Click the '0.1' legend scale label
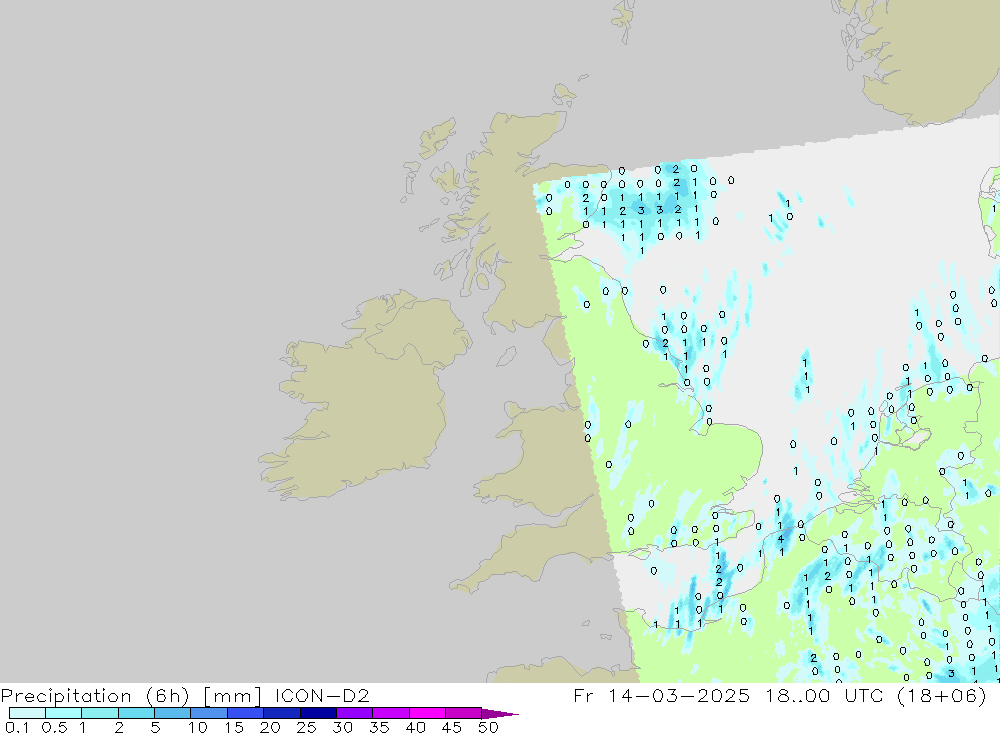 pyautogui.click(x=17, y=727)
